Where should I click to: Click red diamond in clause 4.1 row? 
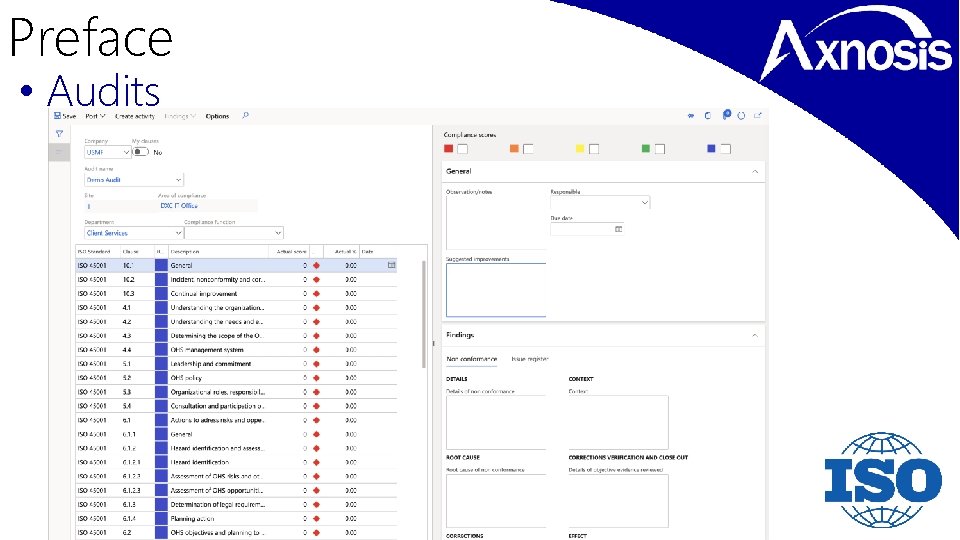tap(317, 308)
